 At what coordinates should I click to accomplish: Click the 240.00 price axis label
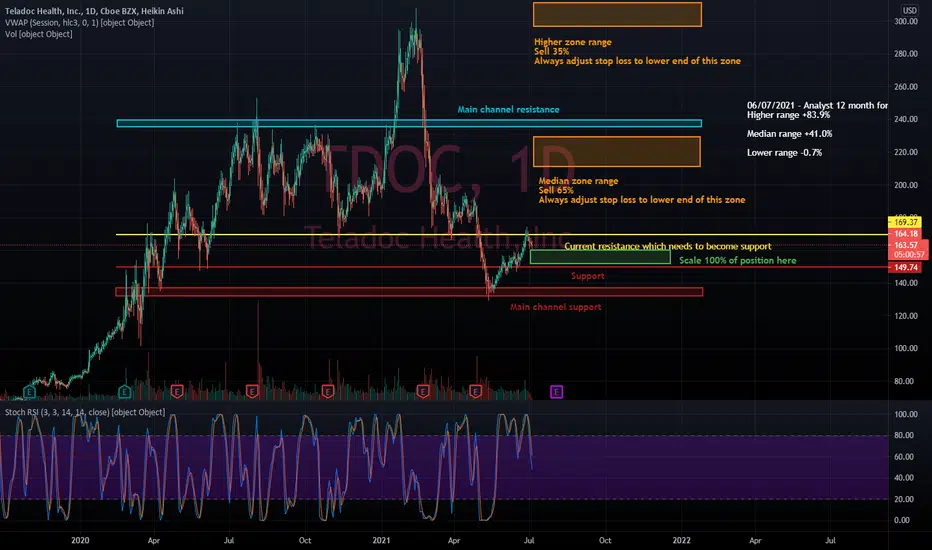906,120
